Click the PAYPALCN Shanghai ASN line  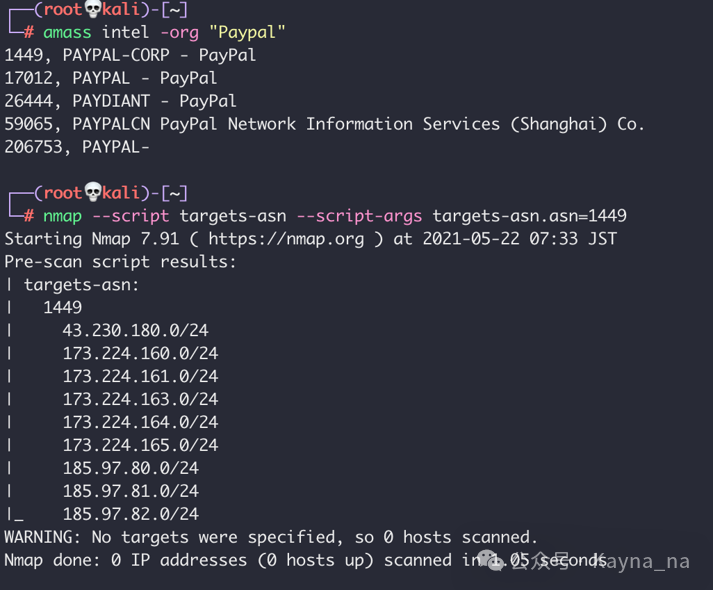[324, 124]
